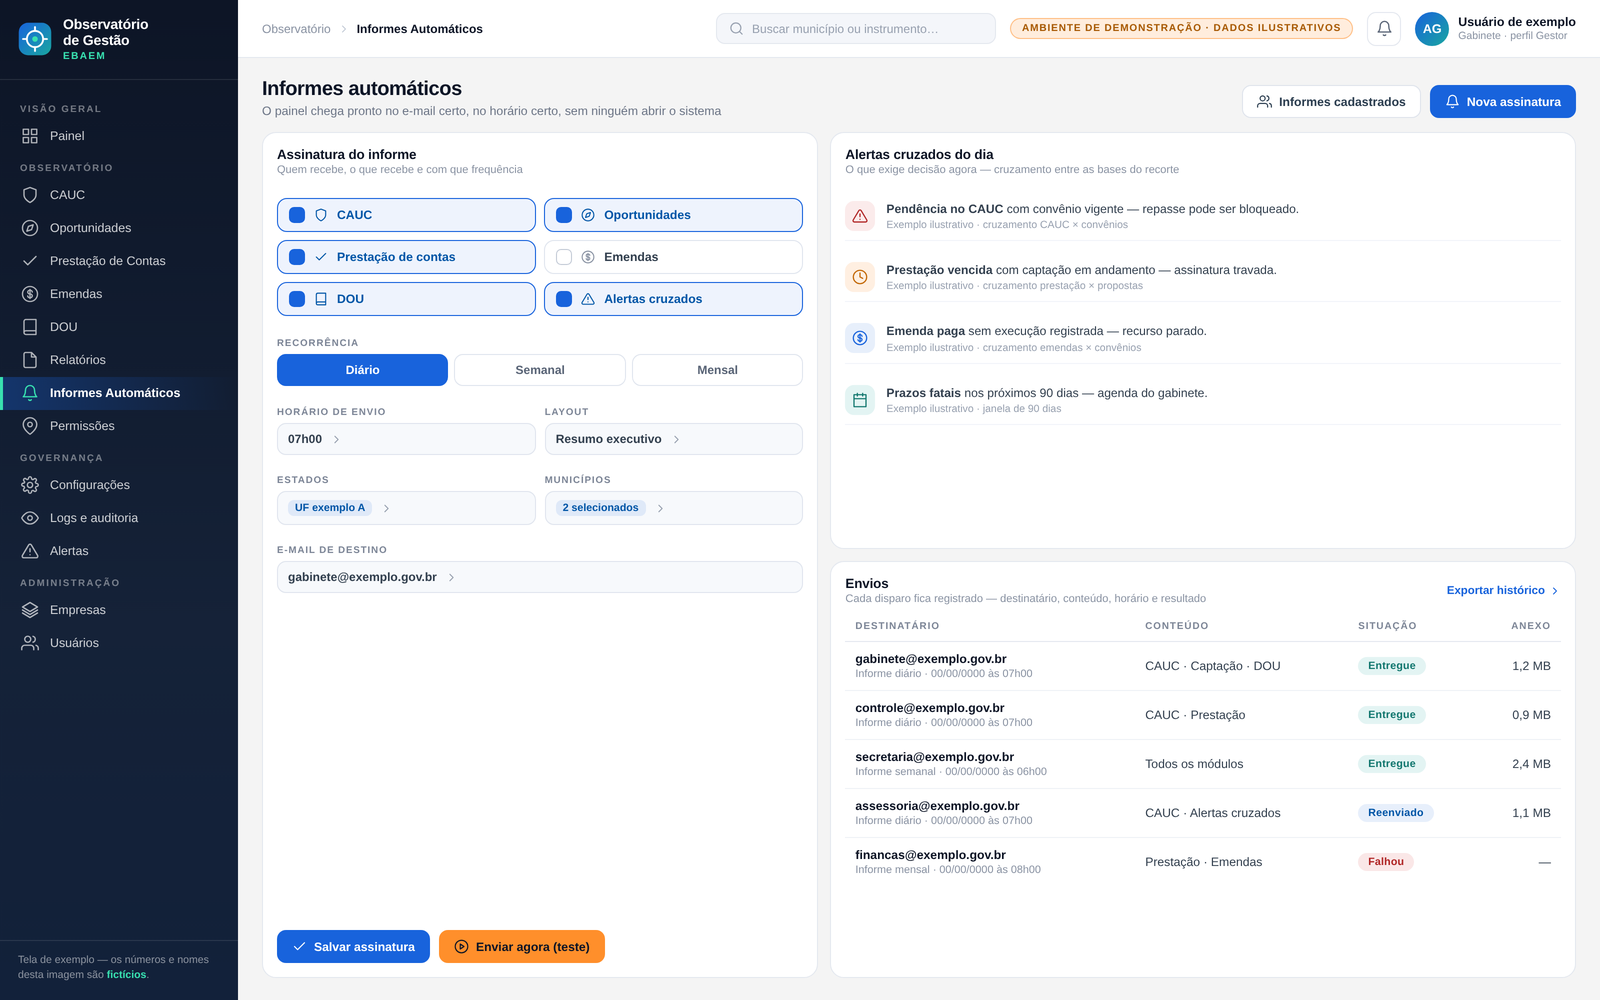1600x1000 pixels.
Task: Open Relatórios in the sidebar menu
Action: tap(119, 360)
